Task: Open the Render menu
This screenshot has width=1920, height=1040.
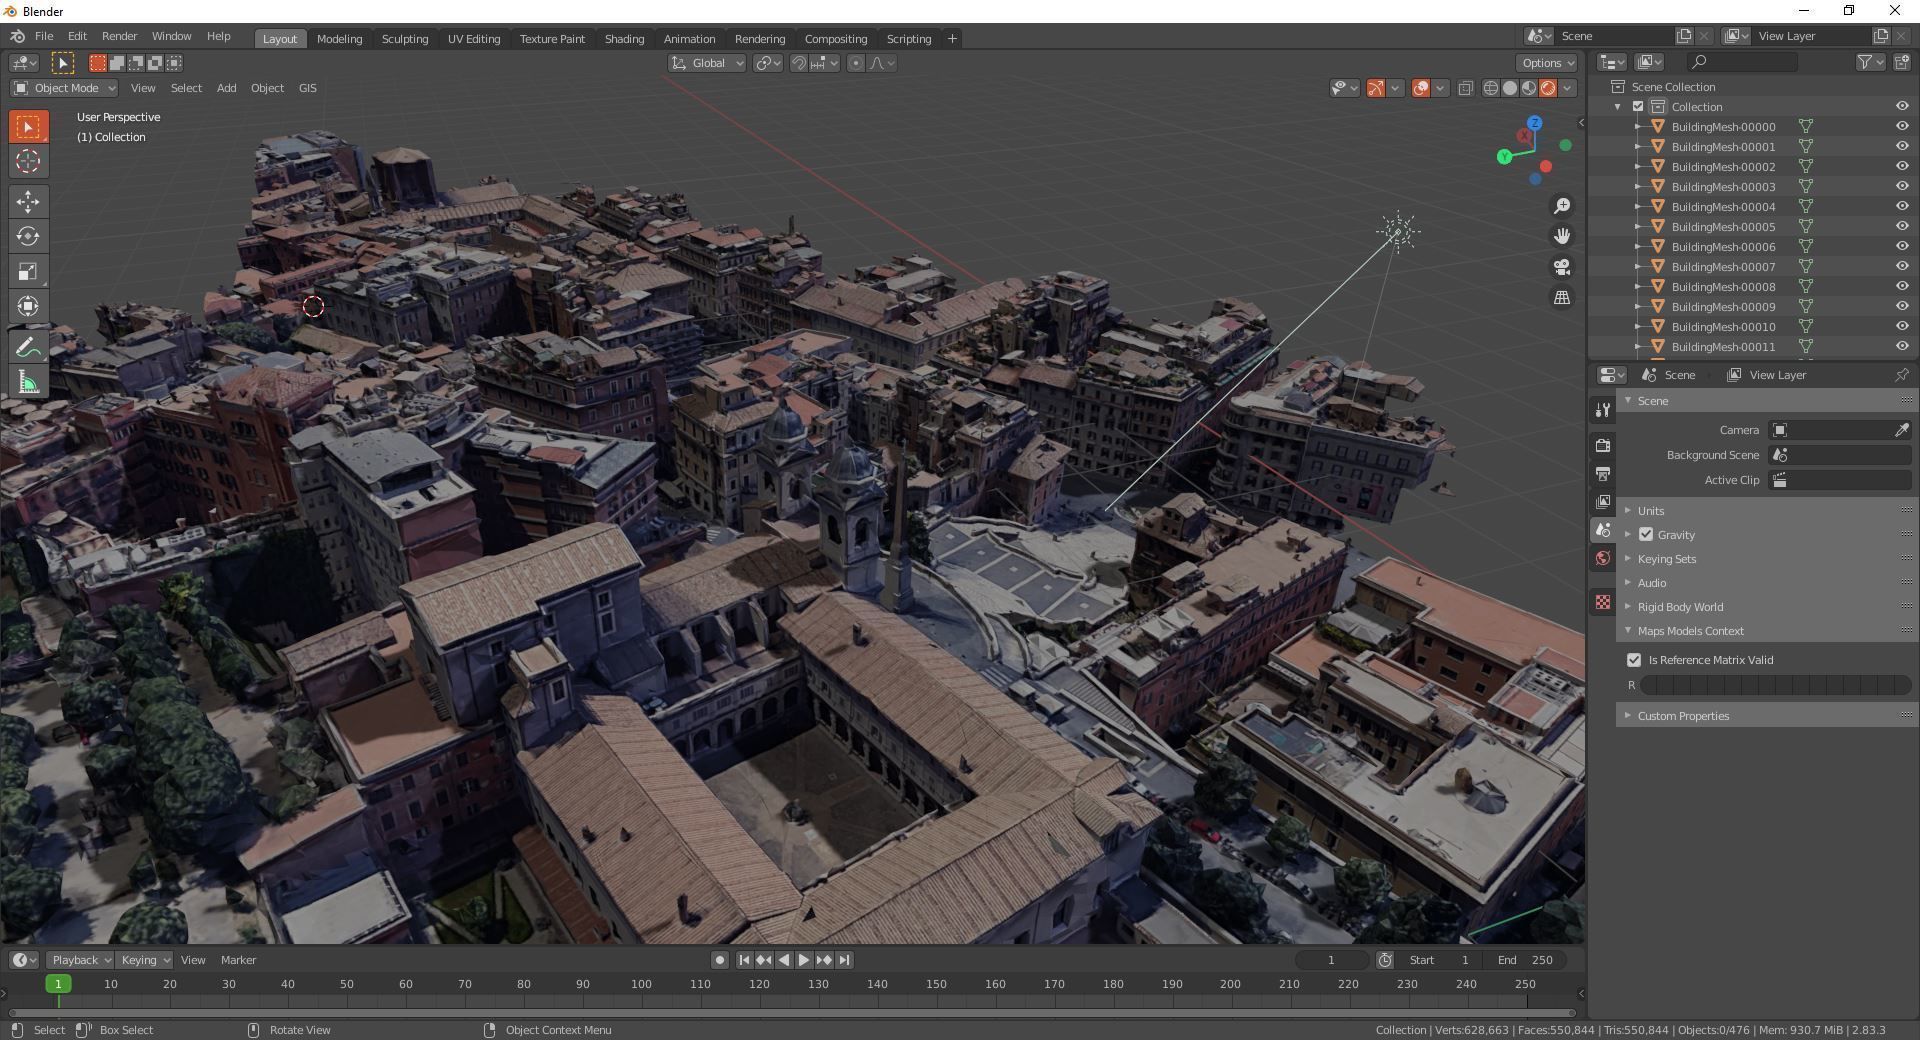Action: (x=119, y=36)
